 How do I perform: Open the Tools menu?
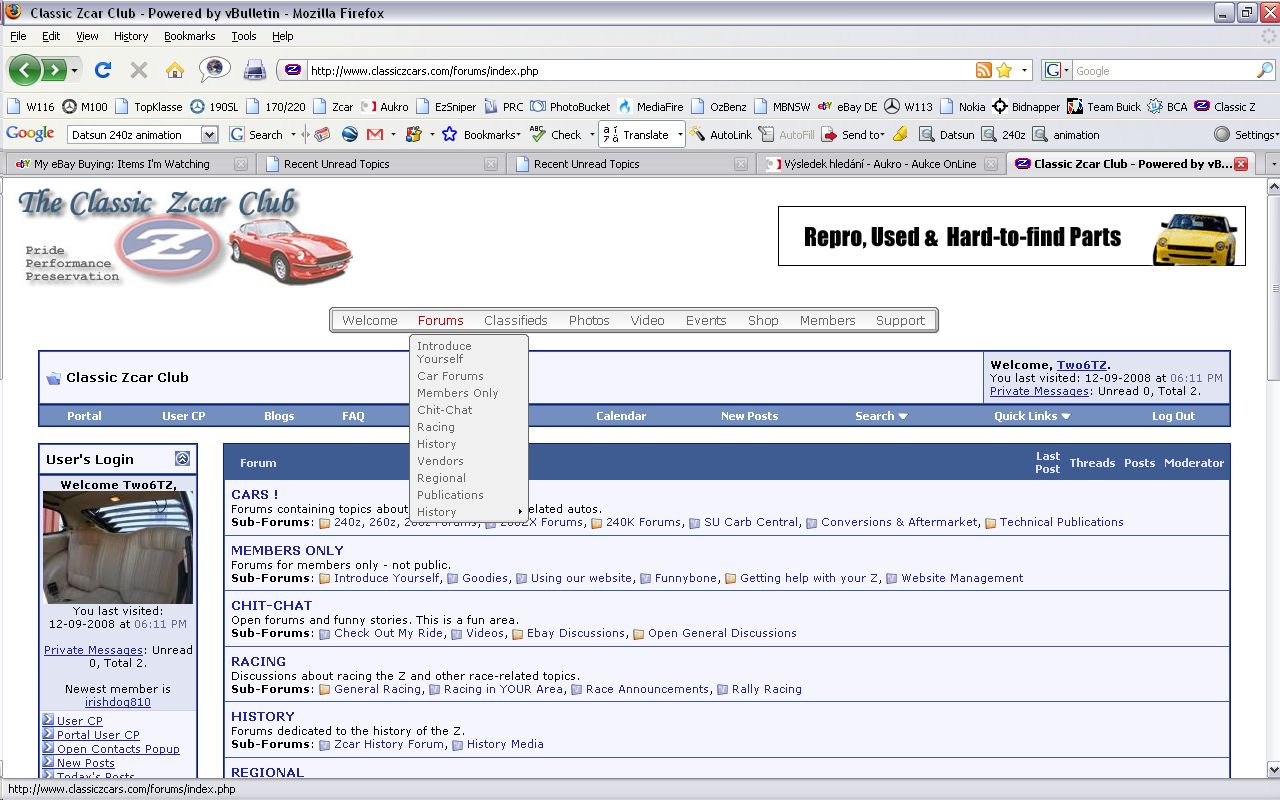point(244,36)
